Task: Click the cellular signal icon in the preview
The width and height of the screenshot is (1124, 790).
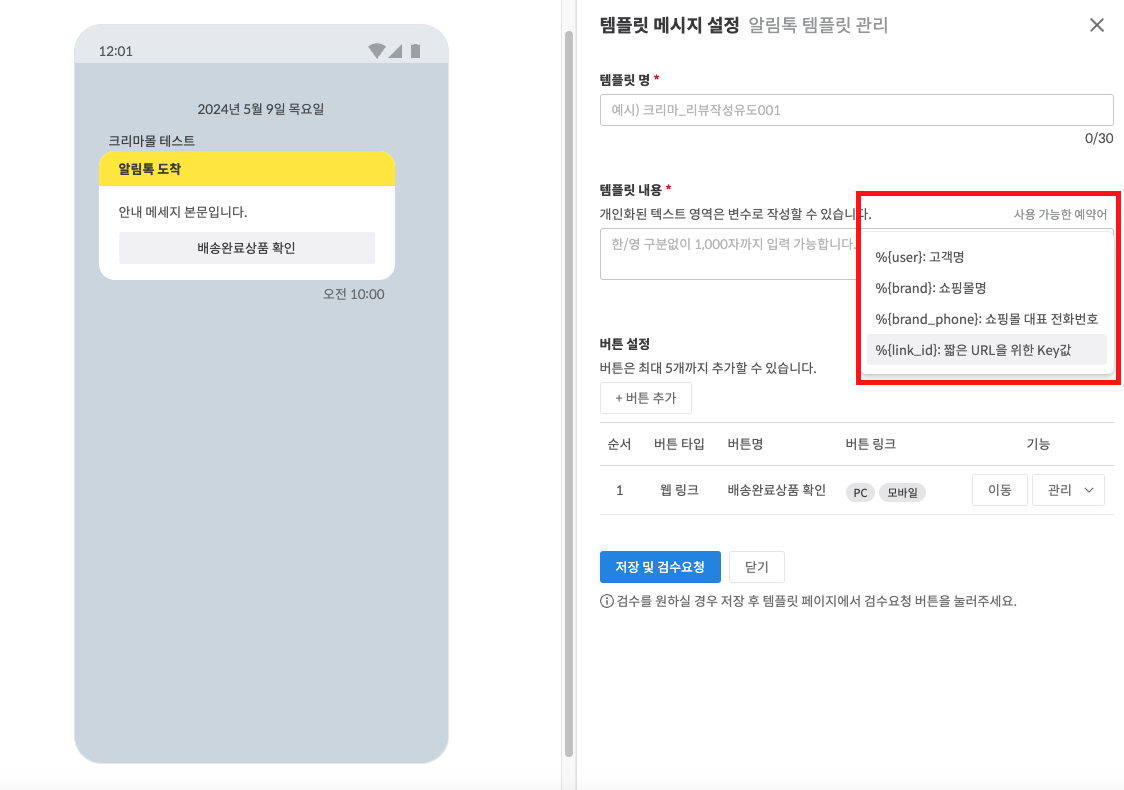Action: pyautogui.click(x=395, y=50)
